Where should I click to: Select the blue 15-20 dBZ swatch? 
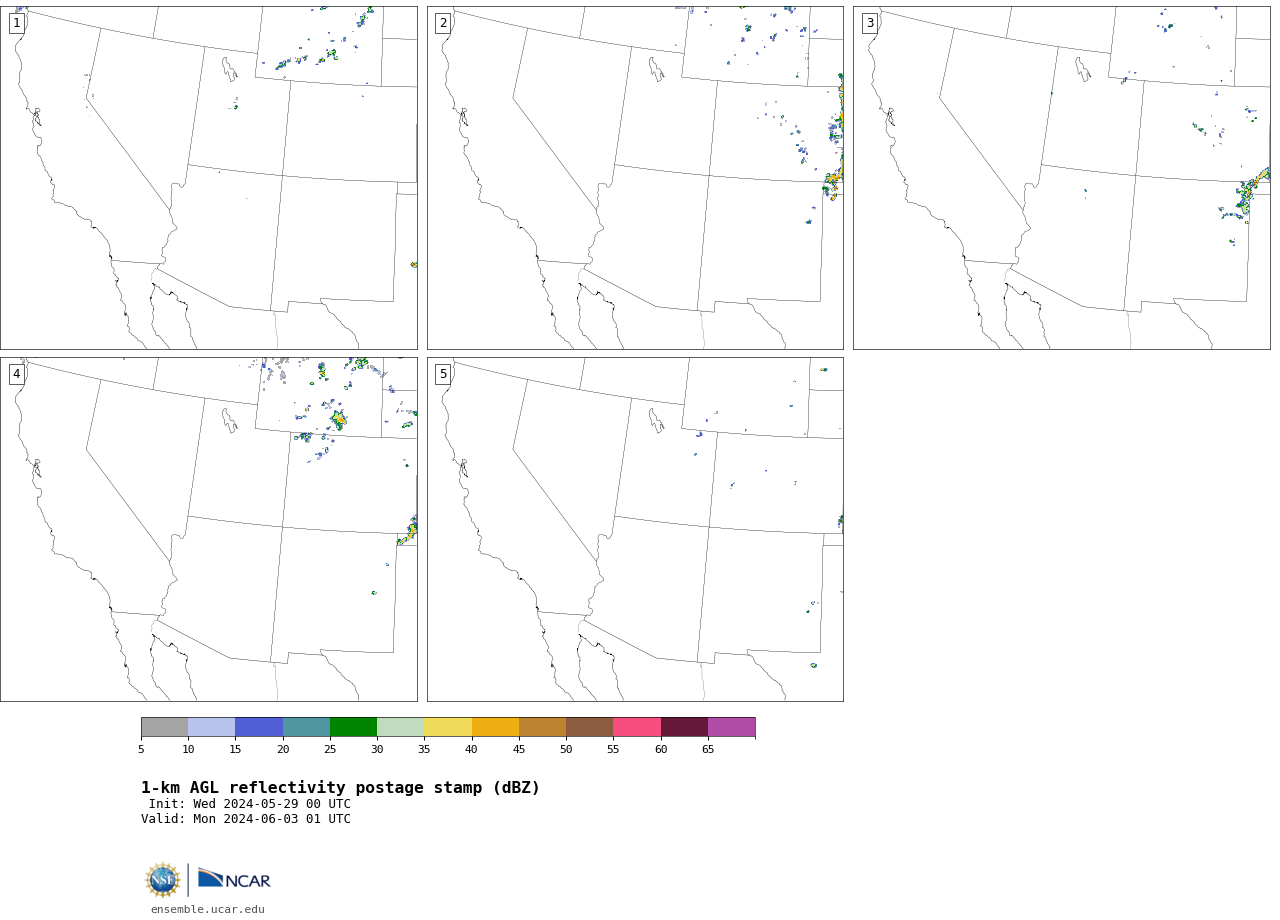point(259,727)
